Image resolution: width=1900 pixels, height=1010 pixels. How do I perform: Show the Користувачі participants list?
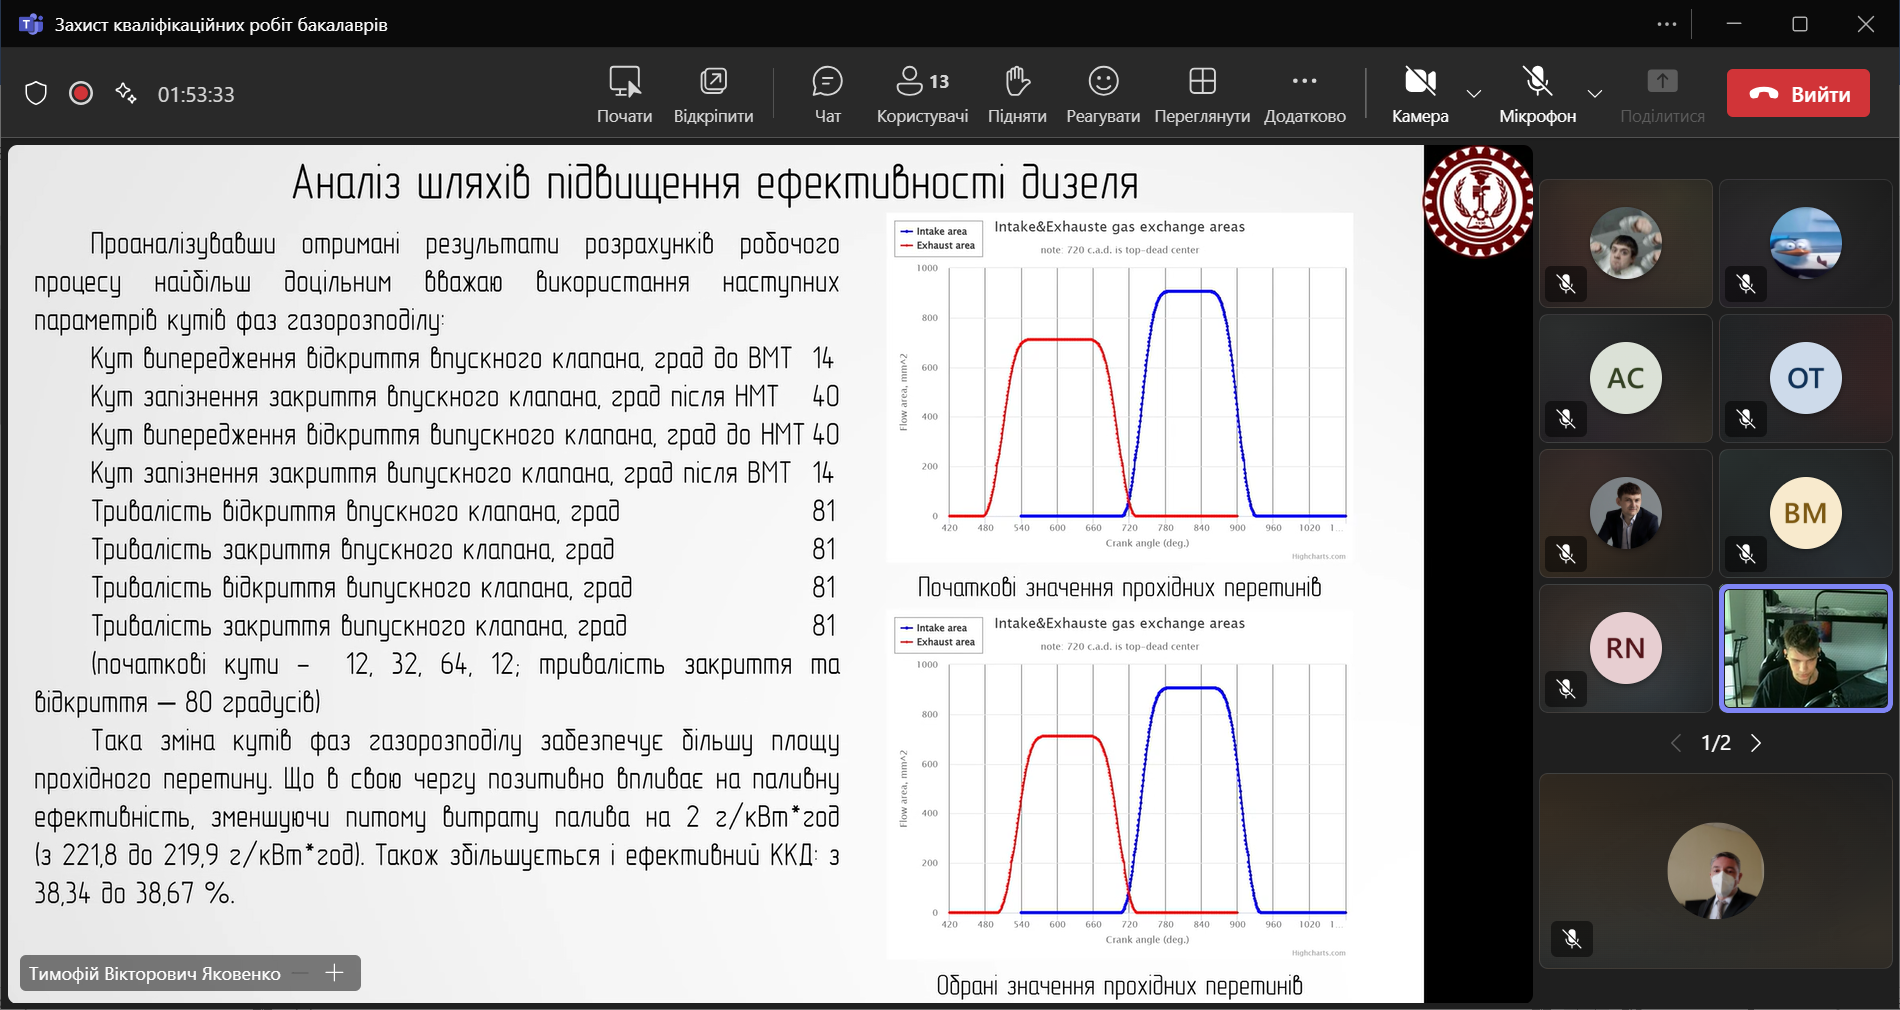pos(922,94)
